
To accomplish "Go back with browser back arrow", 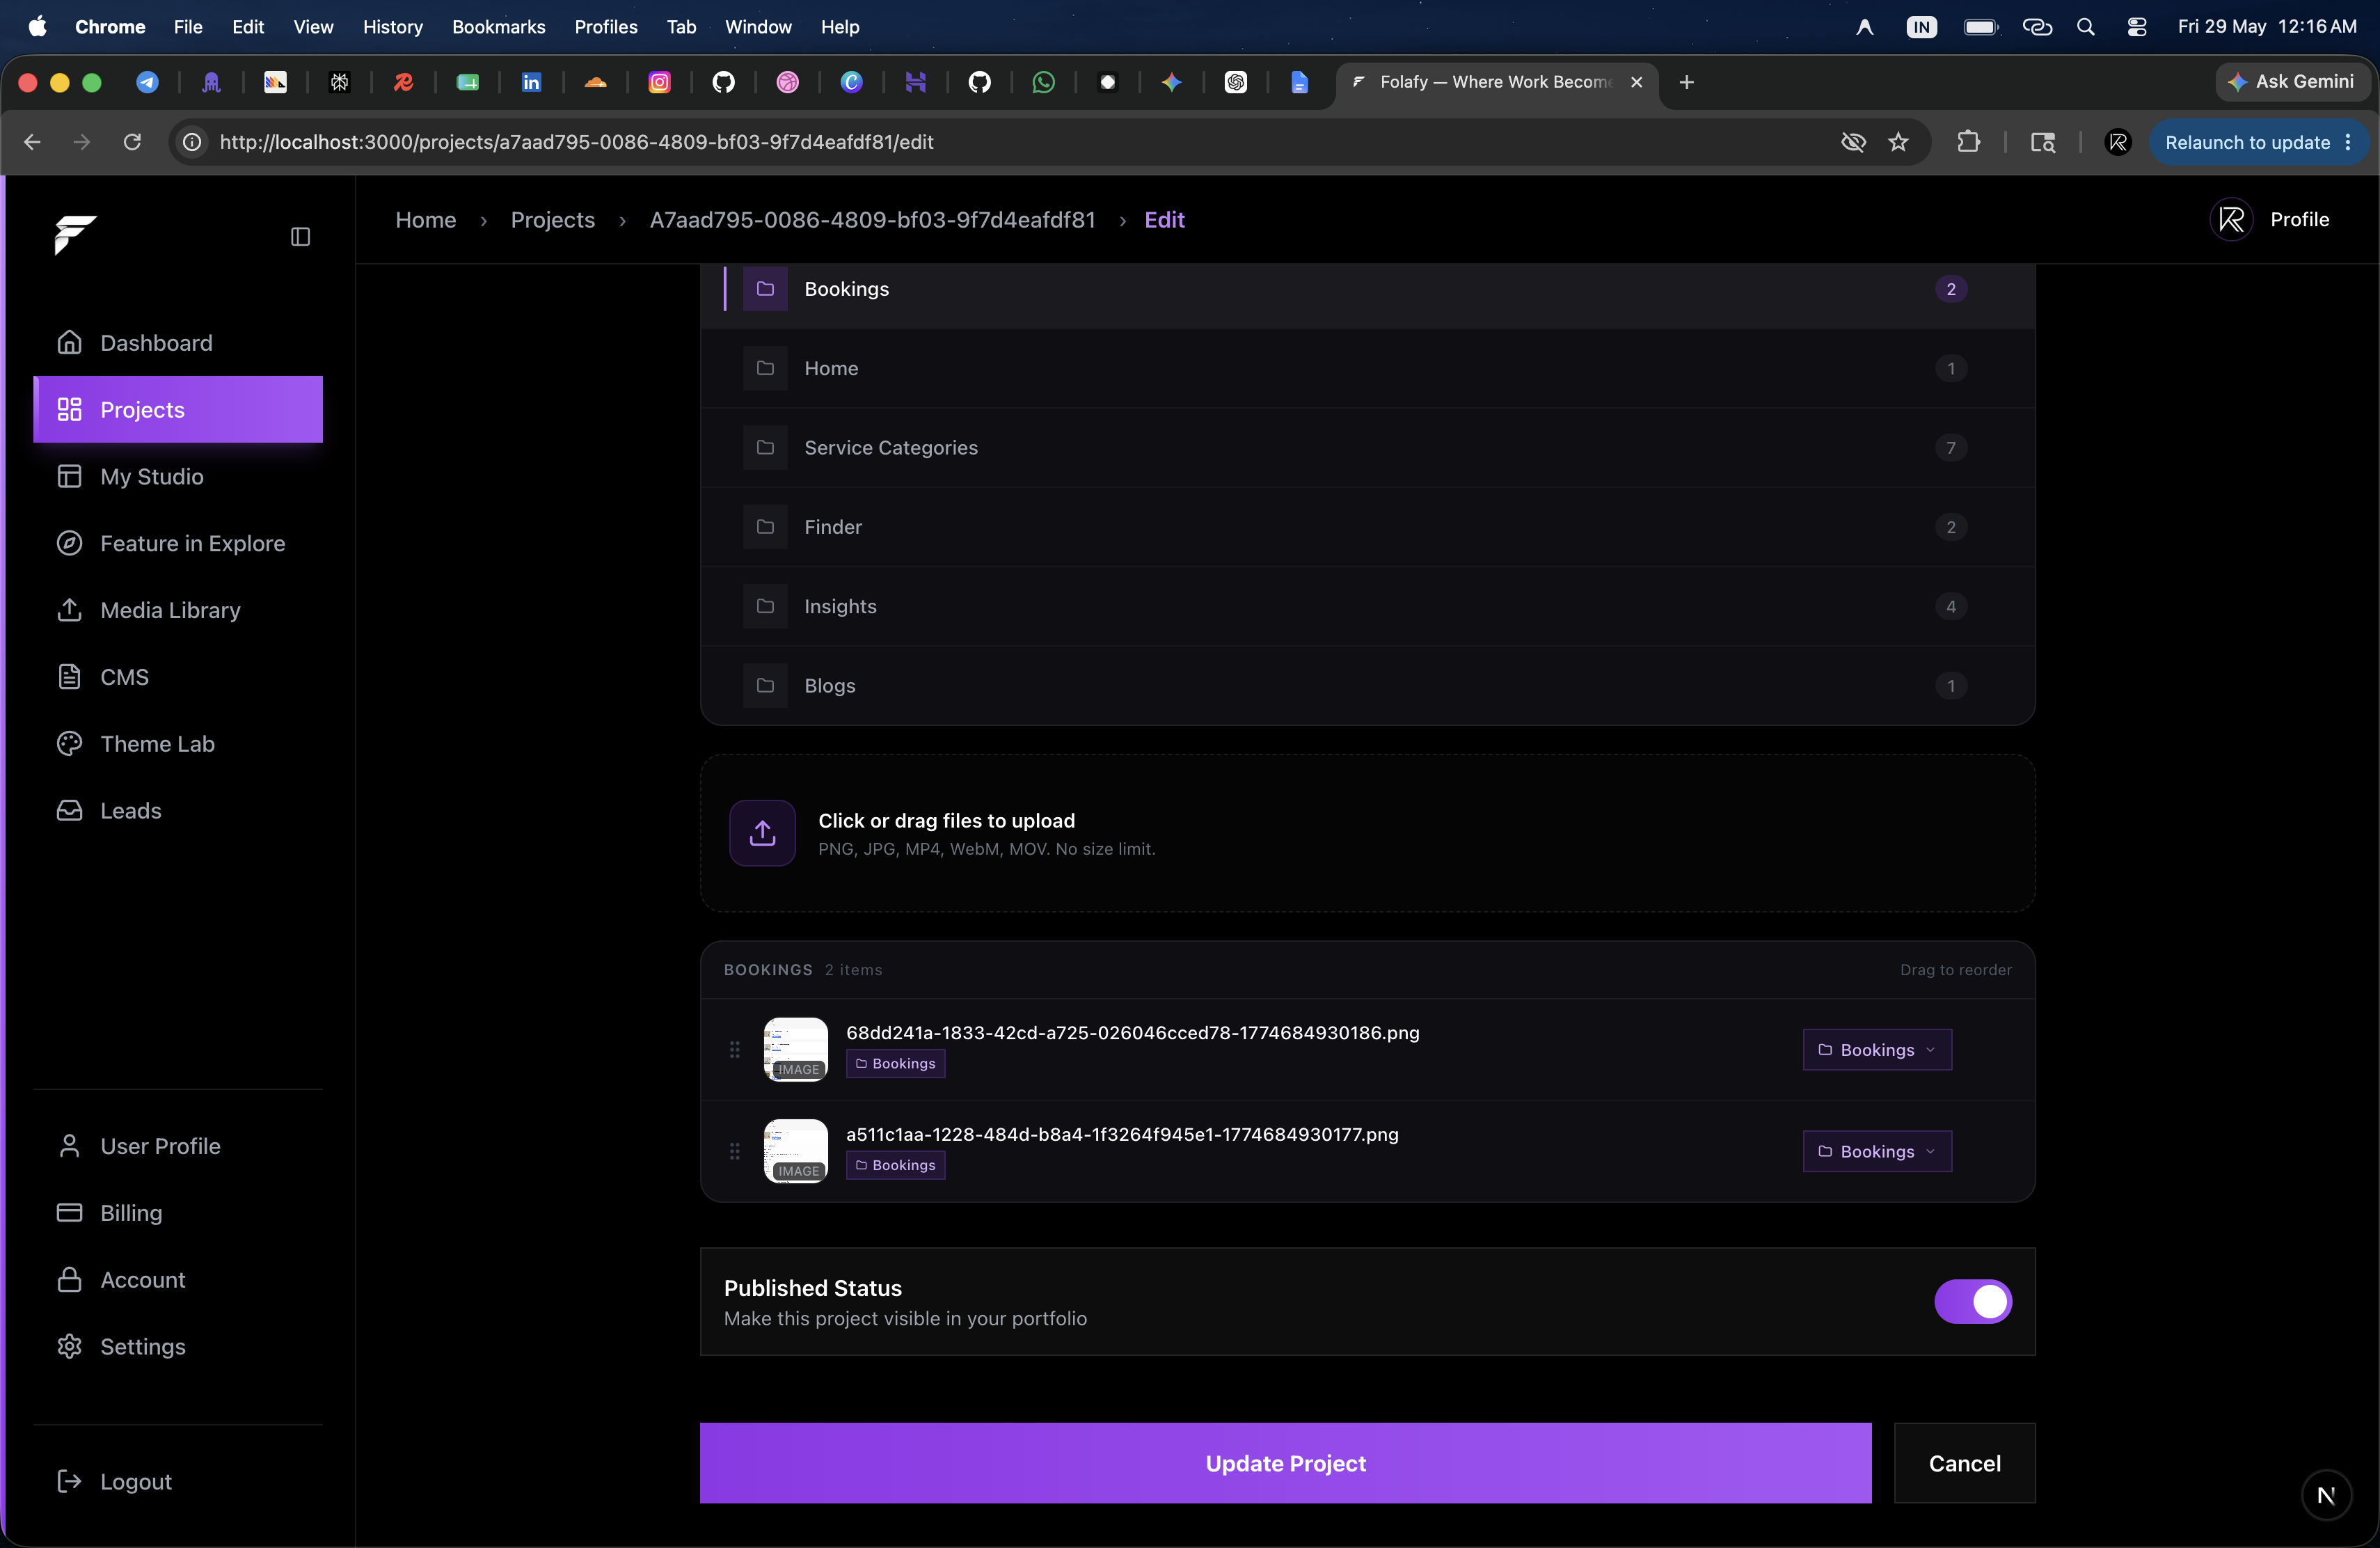I will point(32,143).
